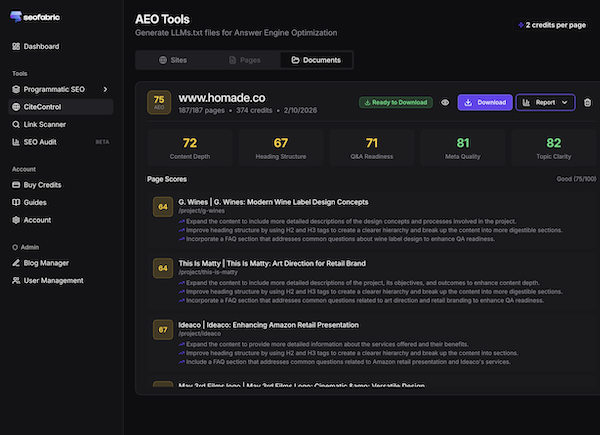
Task: Download the homade.co LLMs file
Action: [485, 103]
